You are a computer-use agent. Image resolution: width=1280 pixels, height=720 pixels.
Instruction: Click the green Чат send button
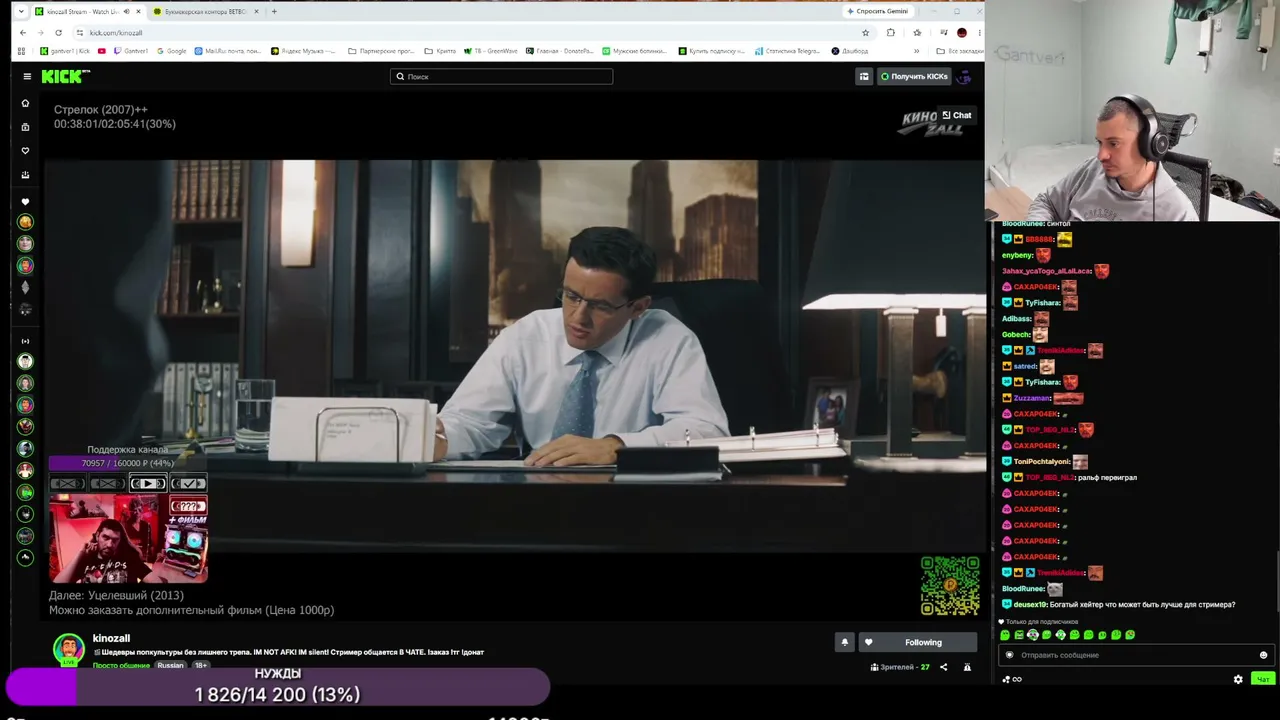[1263, 679]
